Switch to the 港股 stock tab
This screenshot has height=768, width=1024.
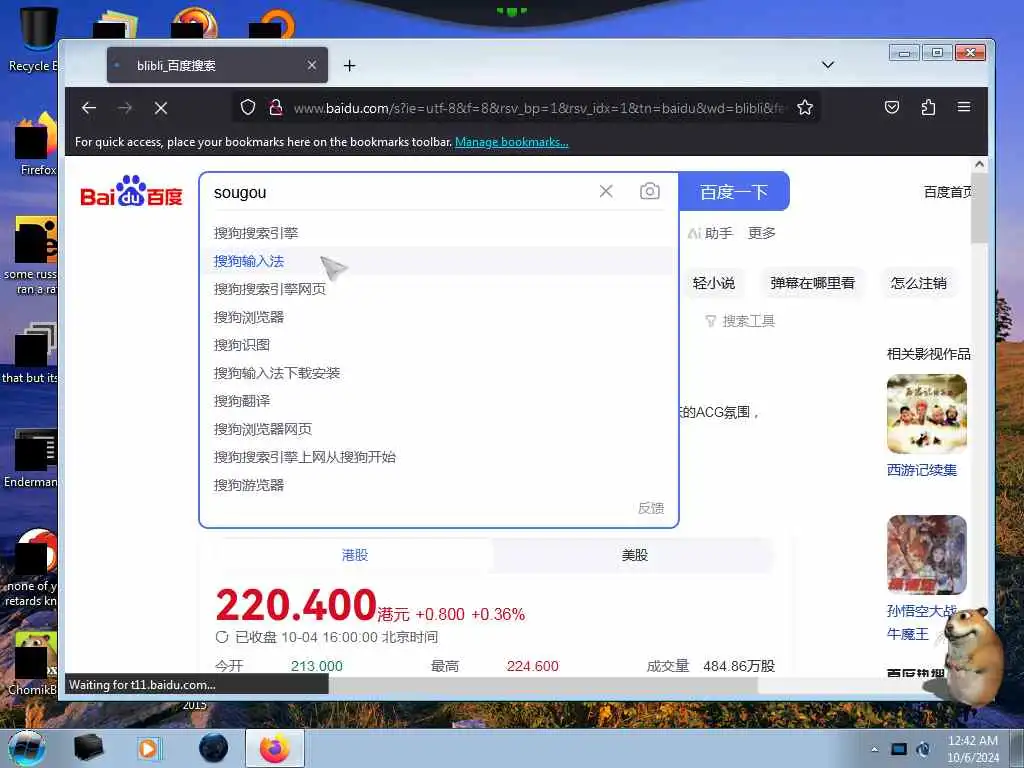(x=355, y=555)
